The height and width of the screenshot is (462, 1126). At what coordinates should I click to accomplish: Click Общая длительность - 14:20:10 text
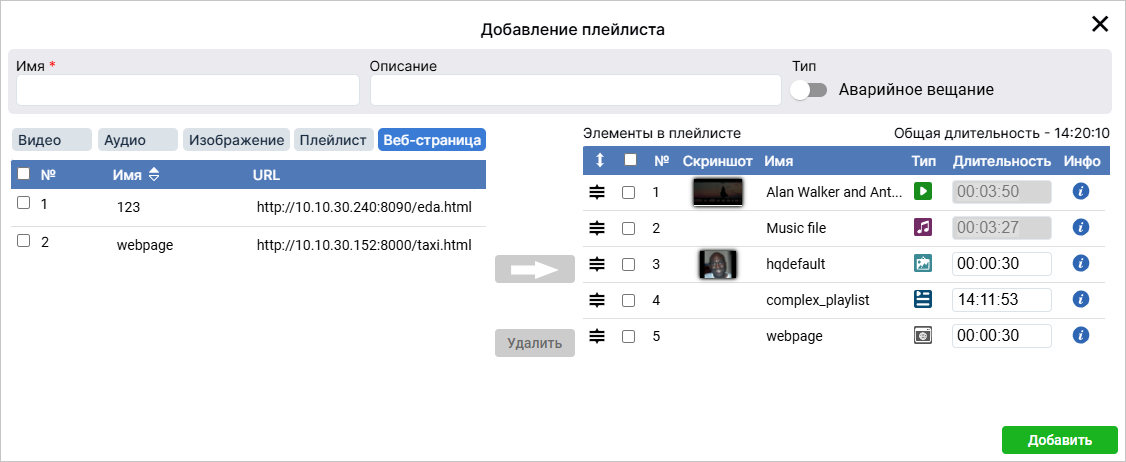[1002, 133]
